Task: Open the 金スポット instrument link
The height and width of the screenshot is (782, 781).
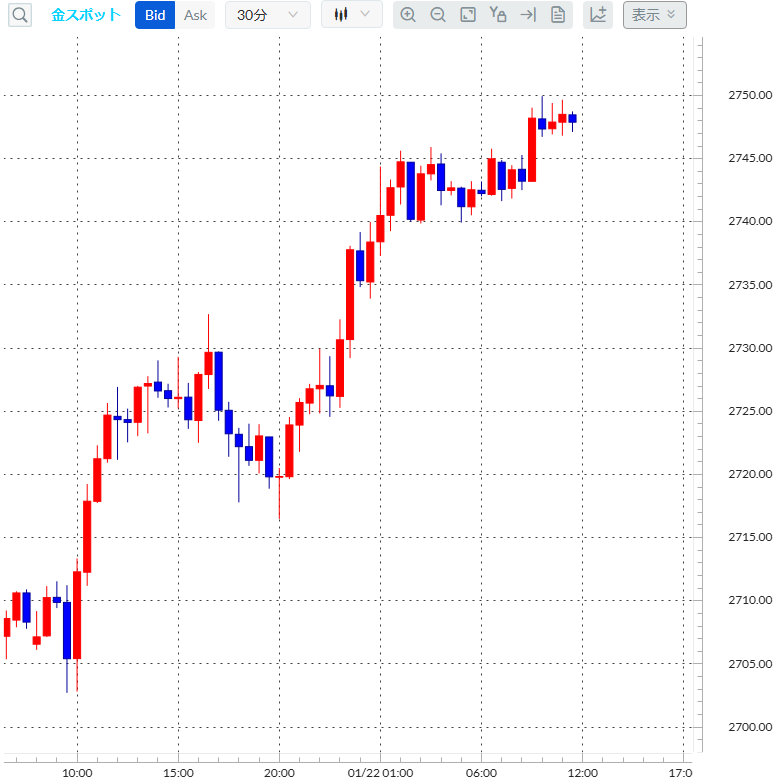Action: click(x=86, y=15)
